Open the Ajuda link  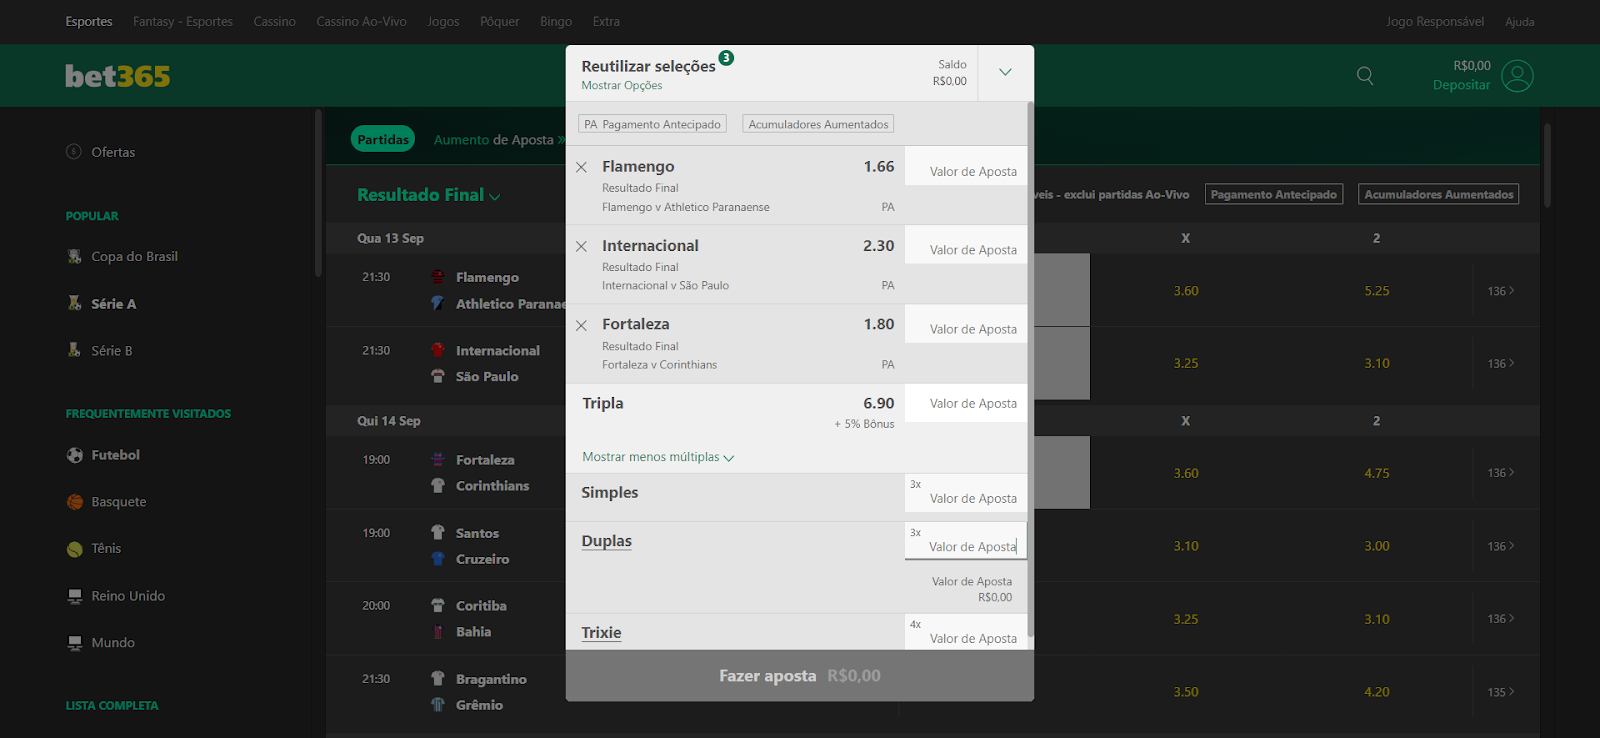1520,22
